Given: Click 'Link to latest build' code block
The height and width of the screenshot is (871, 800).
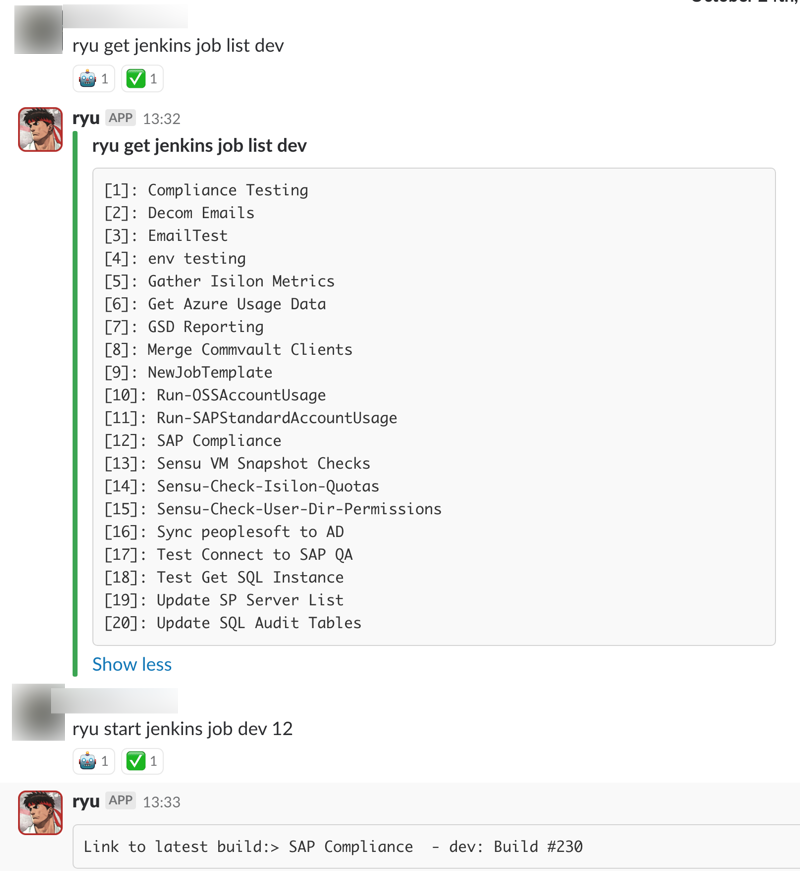Looking at the screenshot, I should point(436,847).
